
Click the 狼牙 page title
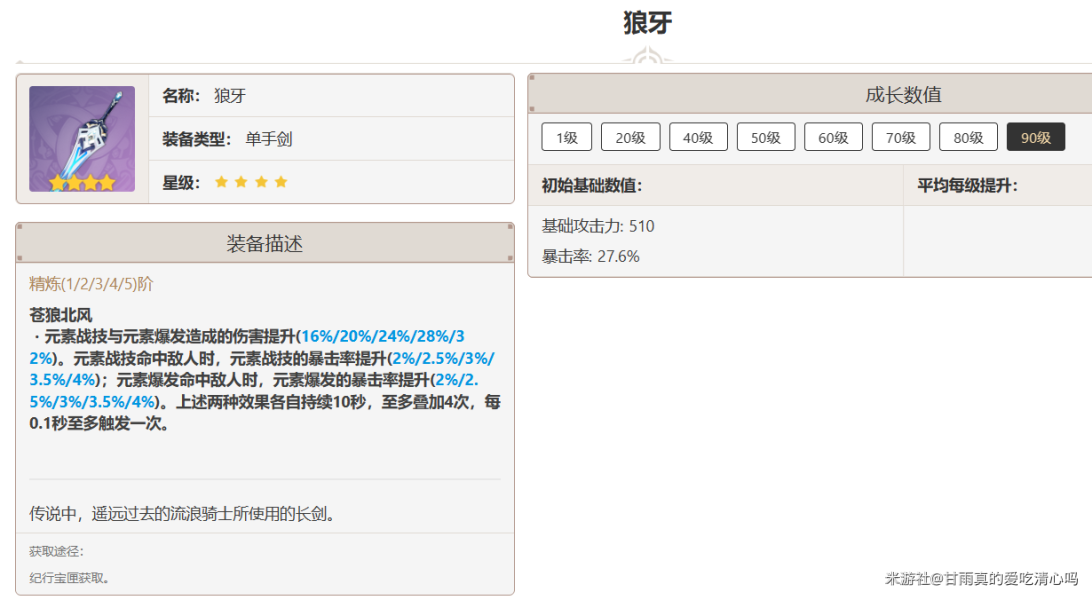pos(647,23)
